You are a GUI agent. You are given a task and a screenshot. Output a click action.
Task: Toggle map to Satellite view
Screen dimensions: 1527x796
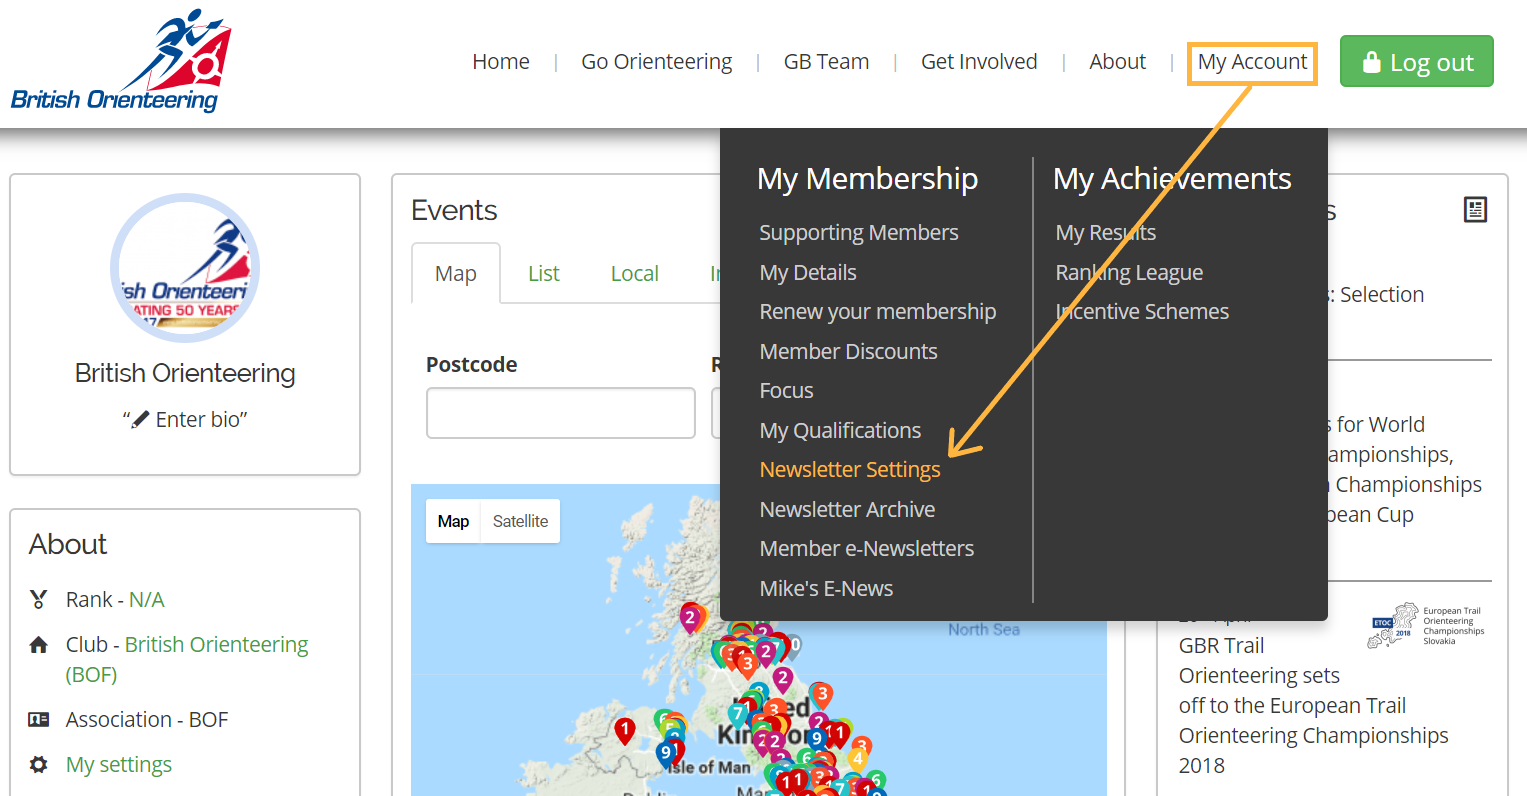(x=520, y=521)
